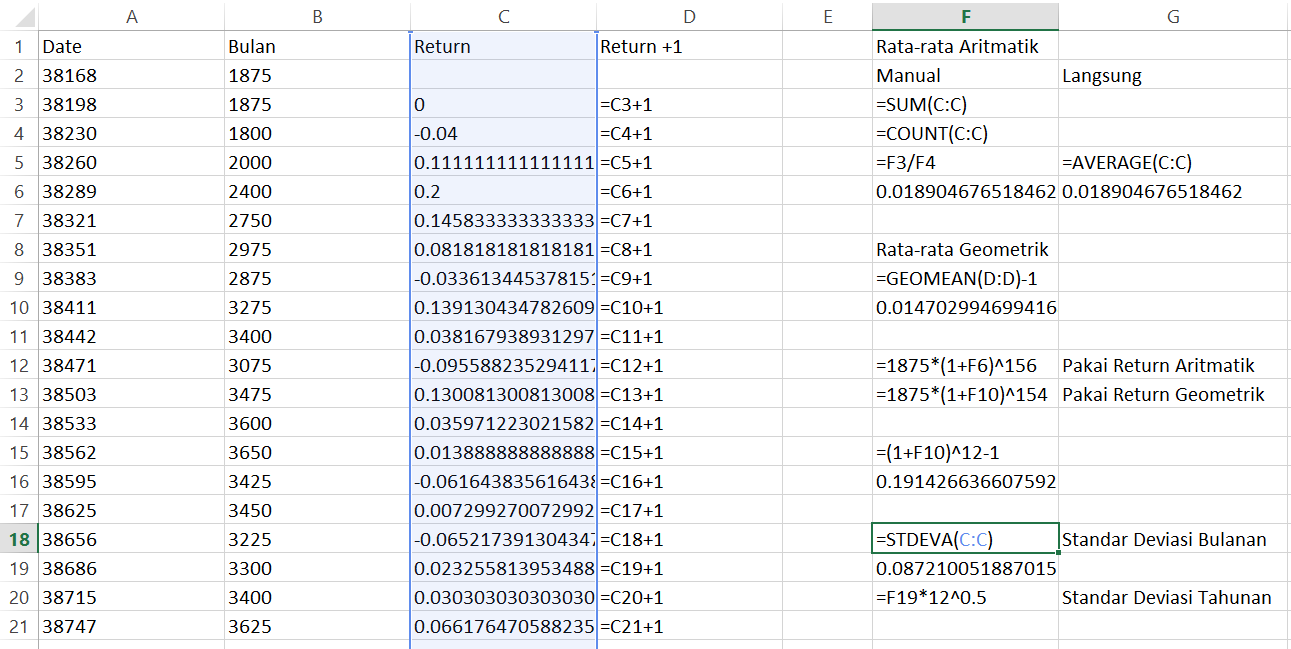Click the =GEOMEAN(D:D)-1 formula cell
The width and height of the screenshot is (1291, 649).
(964, 279)
